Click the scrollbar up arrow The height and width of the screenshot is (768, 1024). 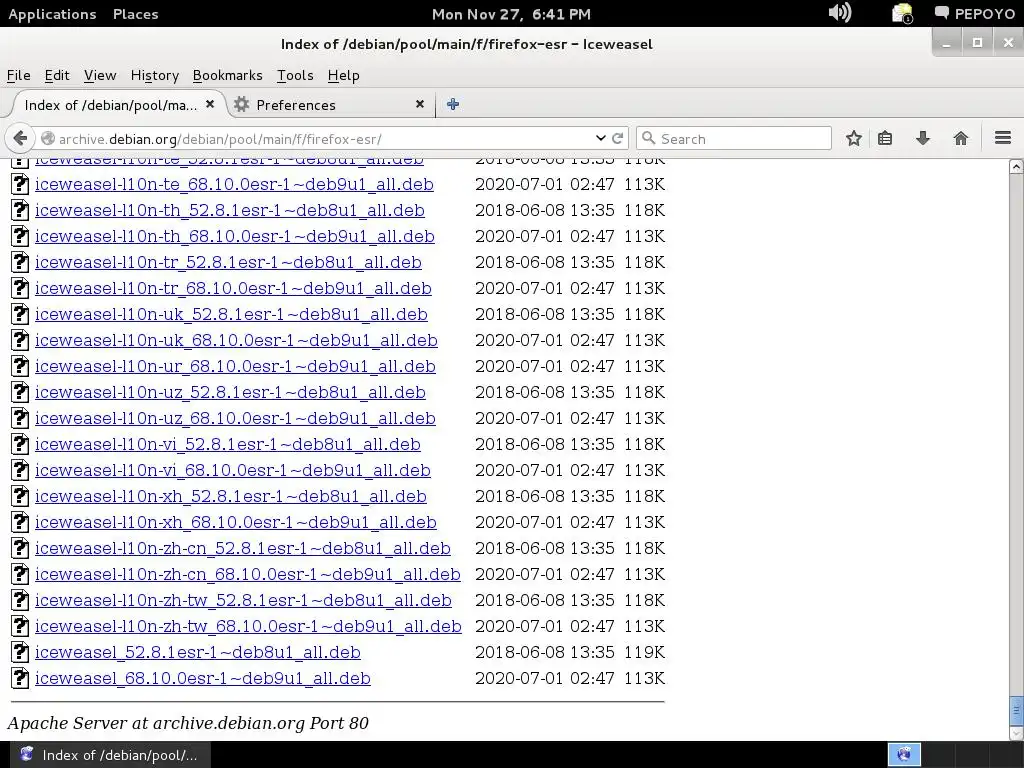(1016, 166)
